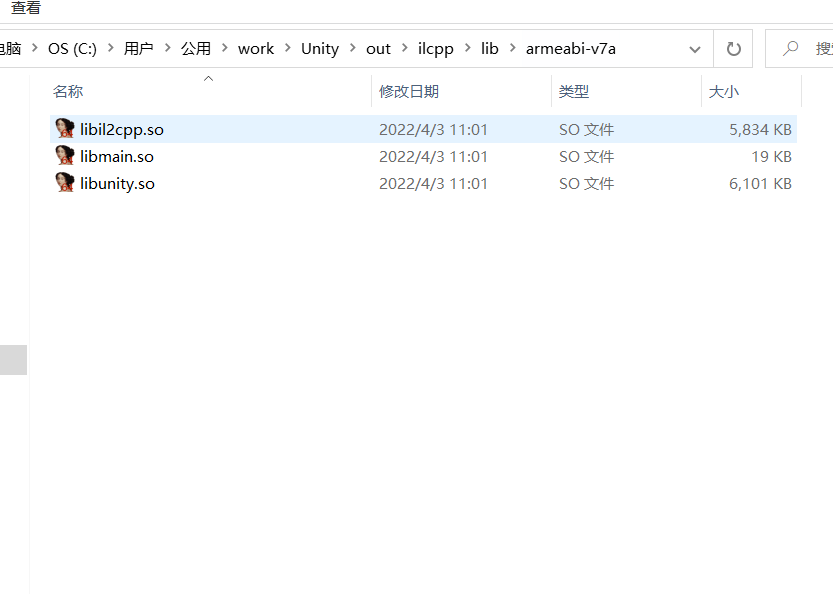Go to the Unity folder in breadcrumb
This screenshot has width=833, height=605.
coord(320,49)
